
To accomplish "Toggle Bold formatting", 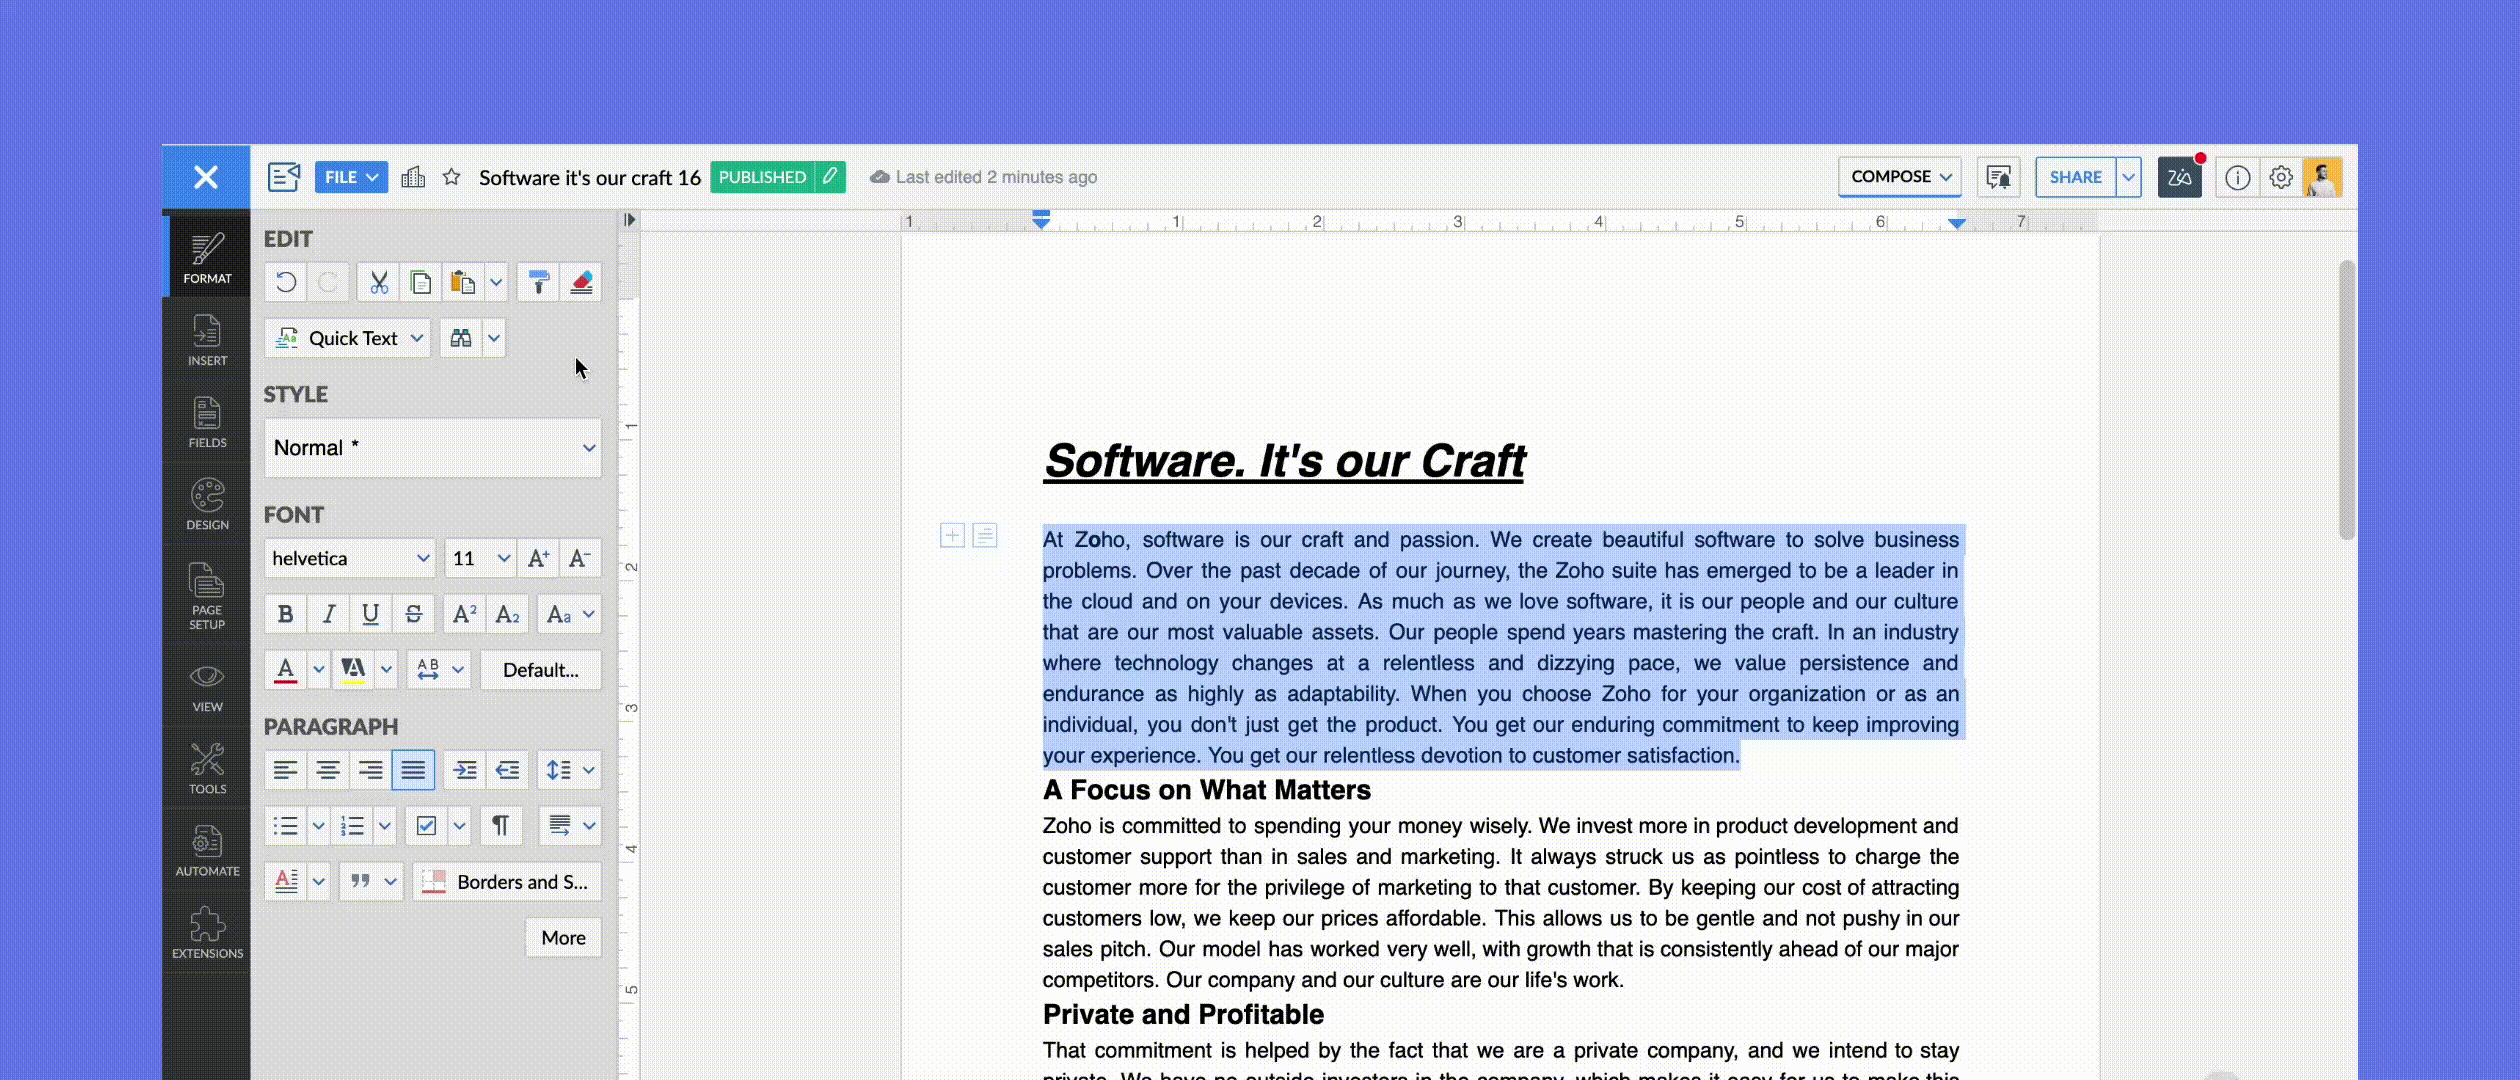I will (286, 614).
